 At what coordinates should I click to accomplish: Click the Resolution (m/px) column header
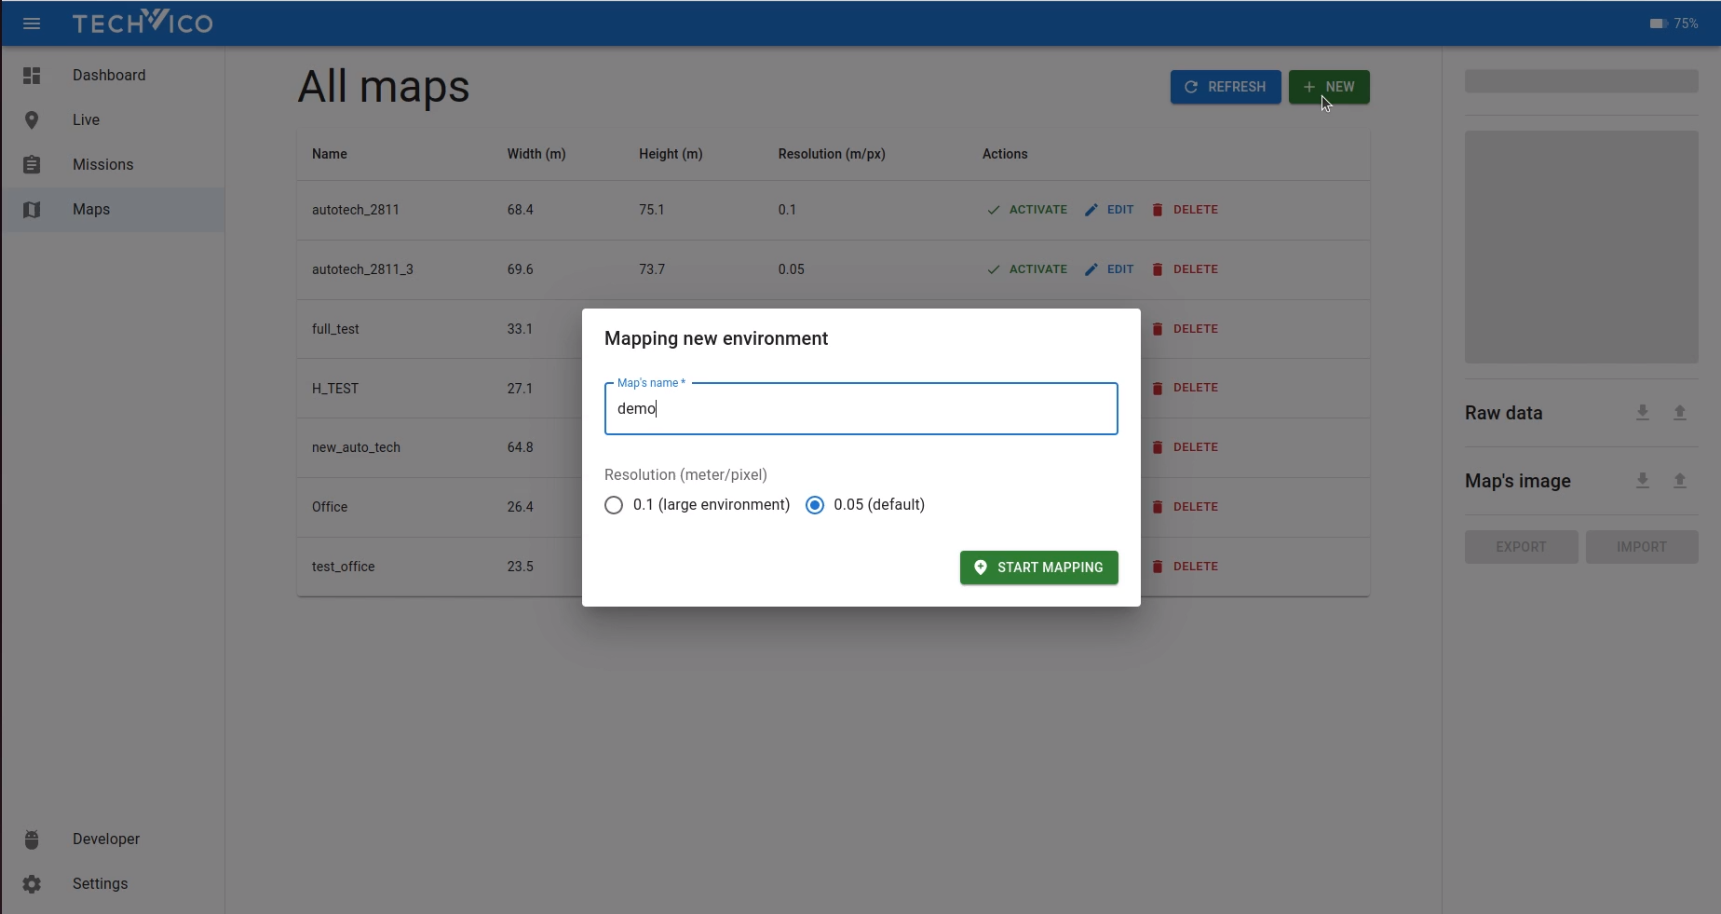[832, 154]
